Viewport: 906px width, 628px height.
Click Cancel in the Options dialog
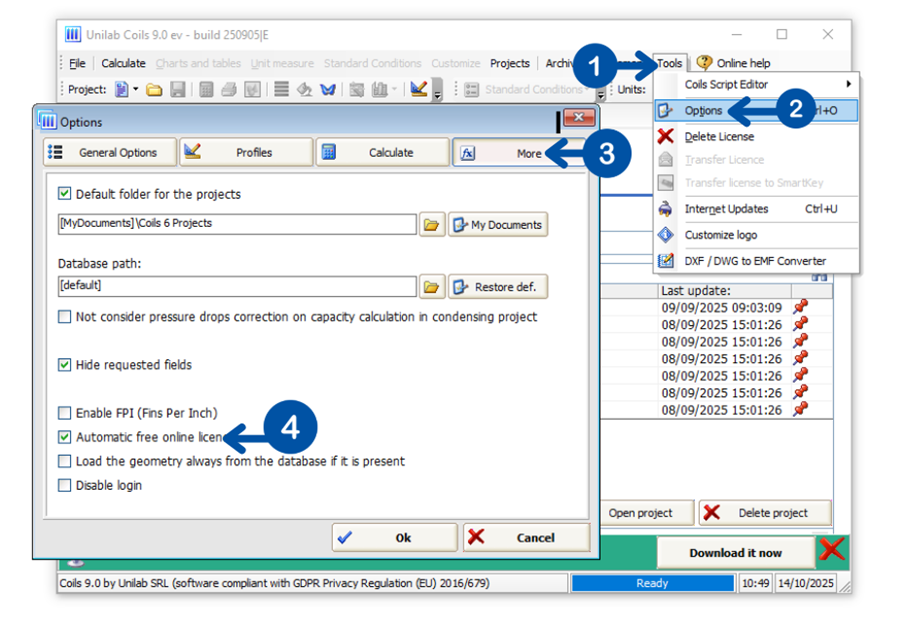coord(526,538)
